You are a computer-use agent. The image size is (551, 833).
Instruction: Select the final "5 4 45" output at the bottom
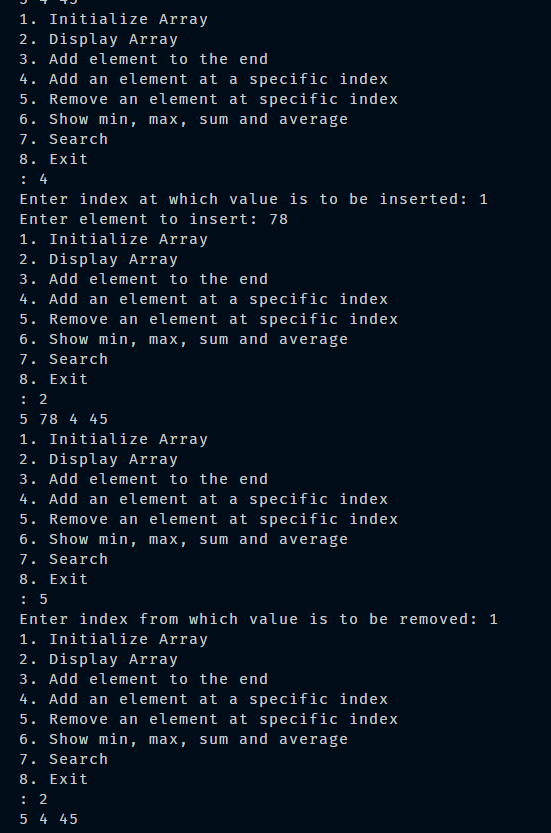tap(49, 819)
